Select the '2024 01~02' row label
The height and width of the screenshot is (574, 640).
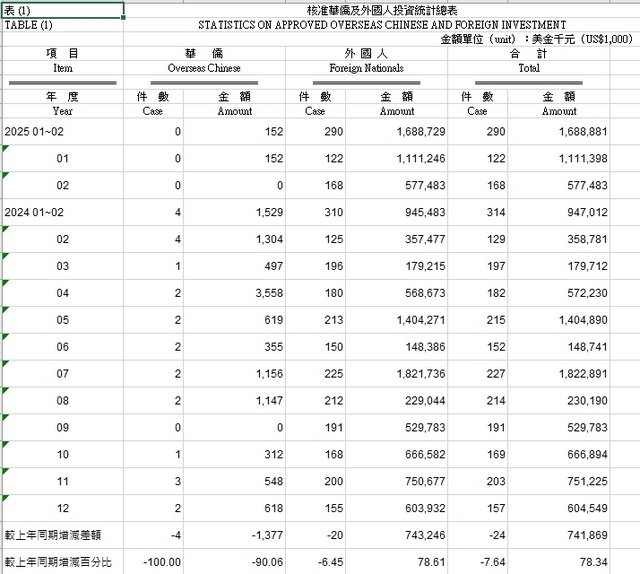coord(62,212)
